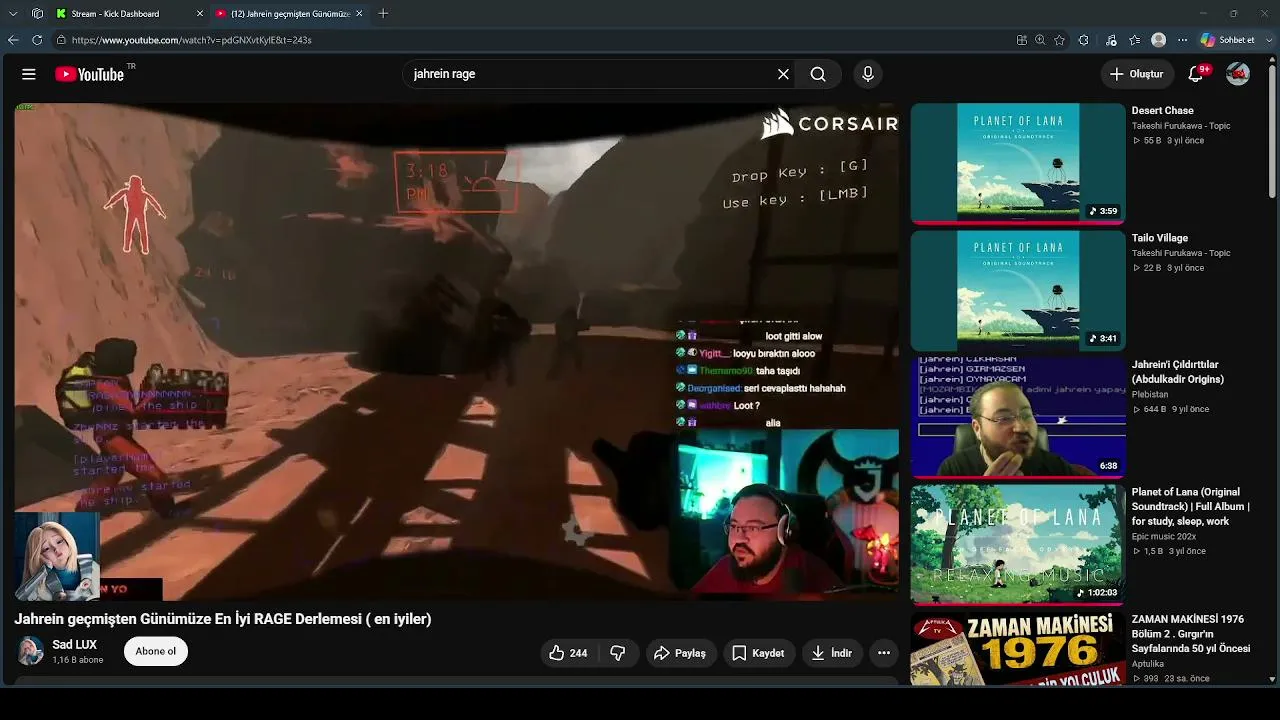1280x720 pixels.
Task: Save the video with Kaydet
Action: [759, 653]
